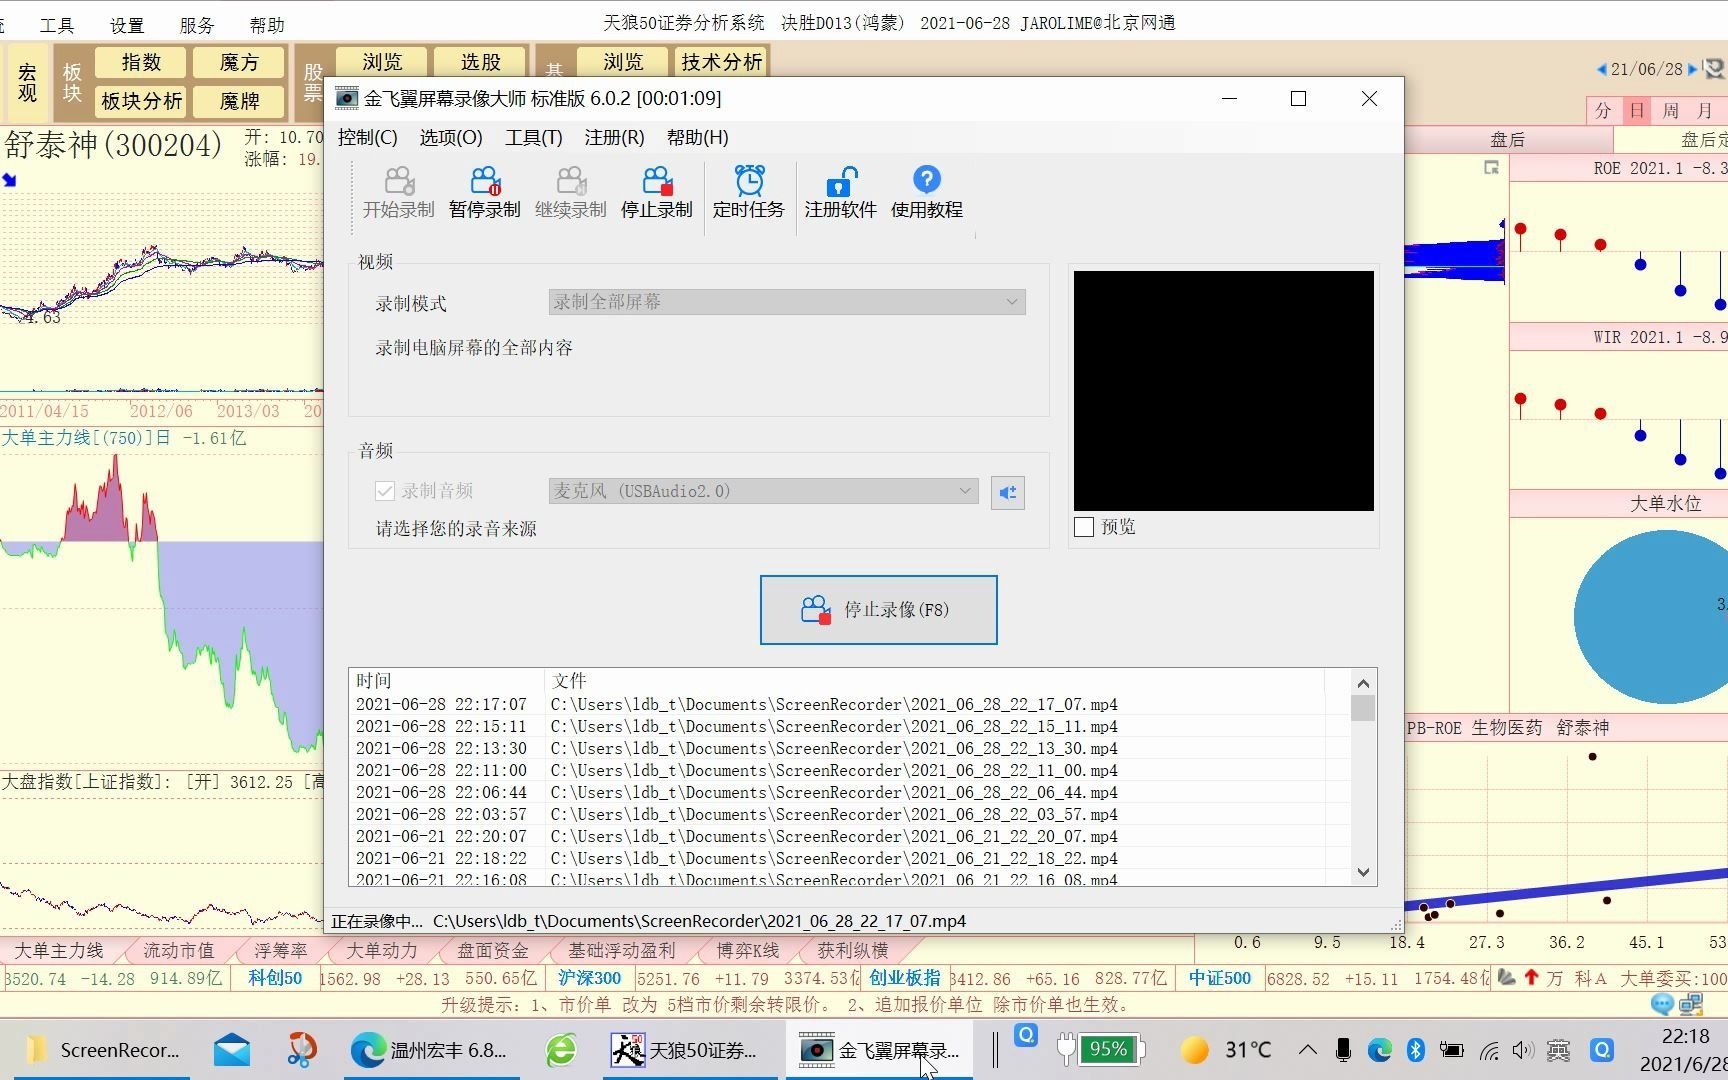
Task: Open green 360 browser icon in taskbar
Action: click(561, 1049)
